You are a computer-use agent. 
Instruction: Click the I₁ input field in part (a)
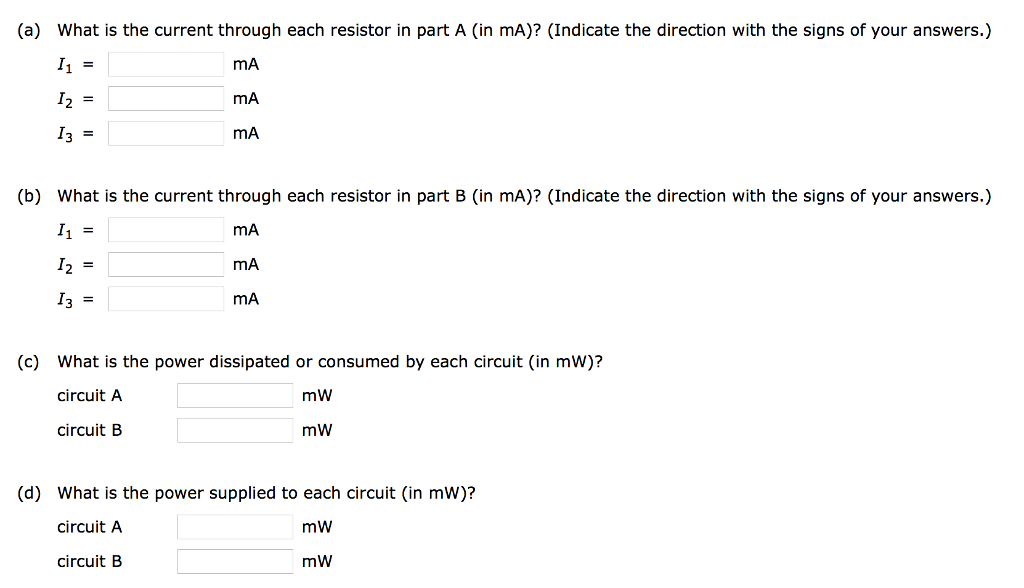(x=165, y=63)
